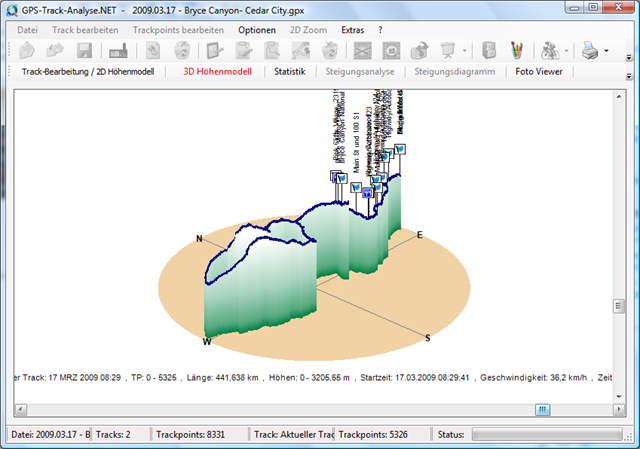Click the file cabinet icon in toolbar
This screenshot has height=449, width=640.
tap(489, 50)
